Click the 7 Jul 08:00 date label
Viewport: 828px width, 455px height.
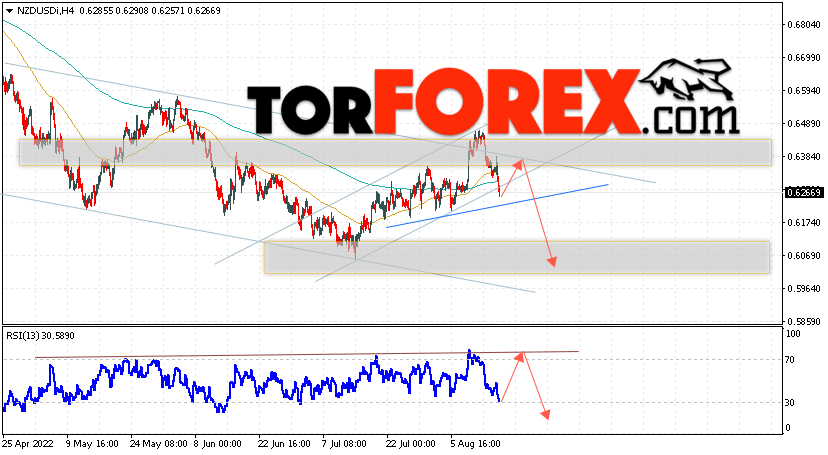(345, 444)
